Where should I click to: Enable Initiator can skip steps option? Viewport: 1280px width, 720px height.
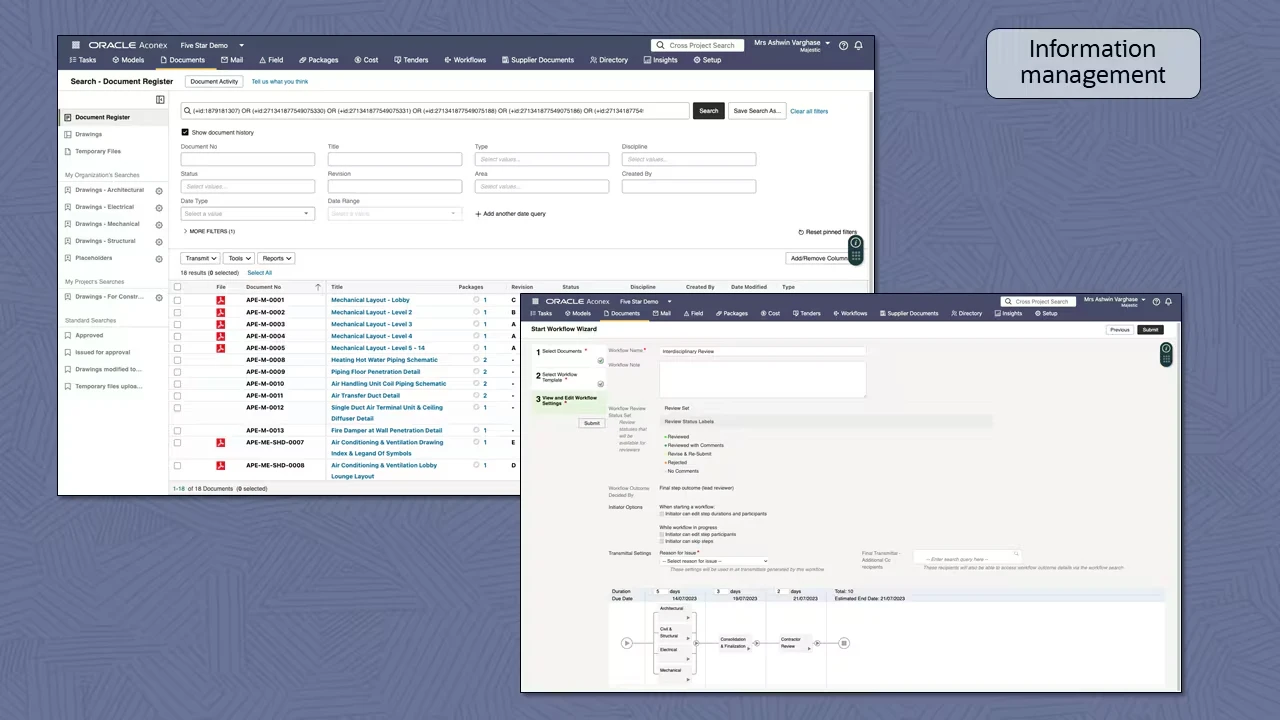(662, 541)
